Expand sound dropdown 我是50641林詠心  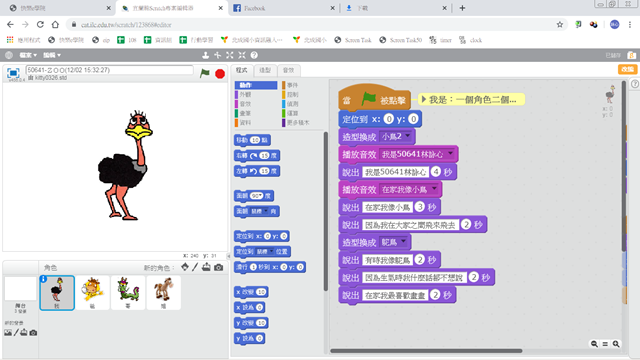click(x=417, y=154)
